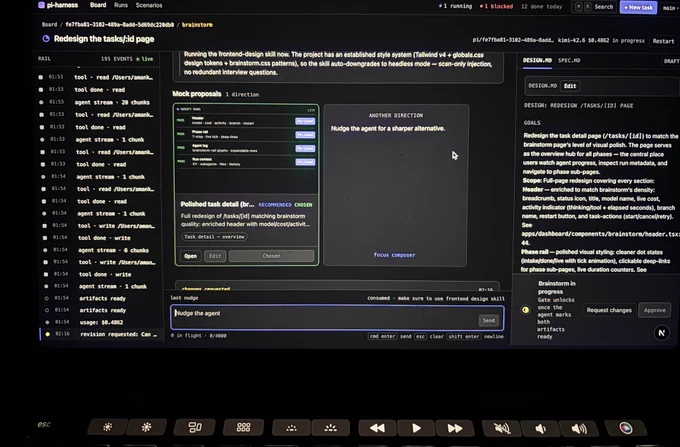Tap rewind on the Touch Bar
This screenshot has width=680, height=447.
377,428
